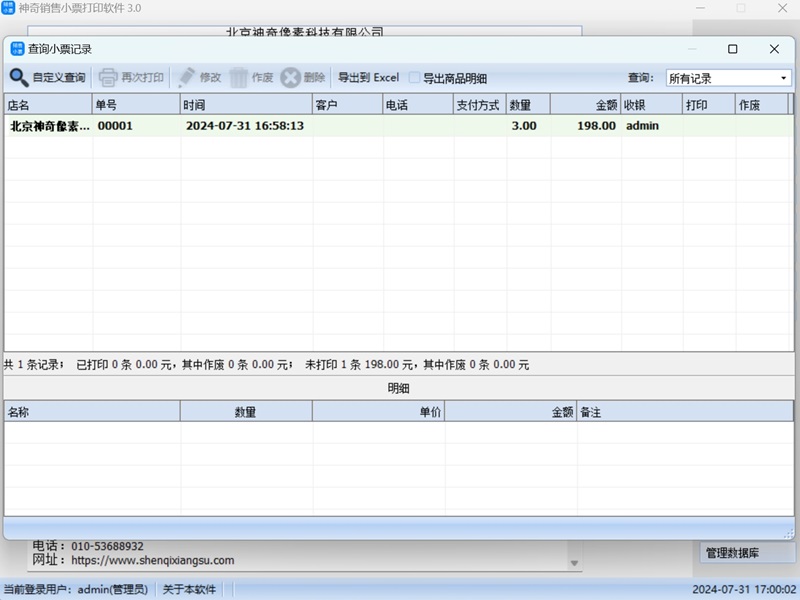
Task: Click the scroll-down arrow beside the 网址 text
Action: click(x=574, y=563)
